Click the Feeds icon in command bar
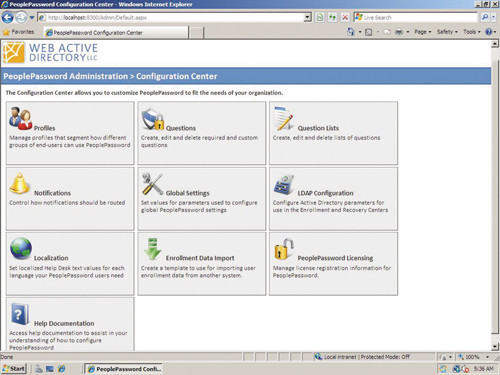Image resolution: width=500 pixels, height=375 pixels. coord(369,32)
